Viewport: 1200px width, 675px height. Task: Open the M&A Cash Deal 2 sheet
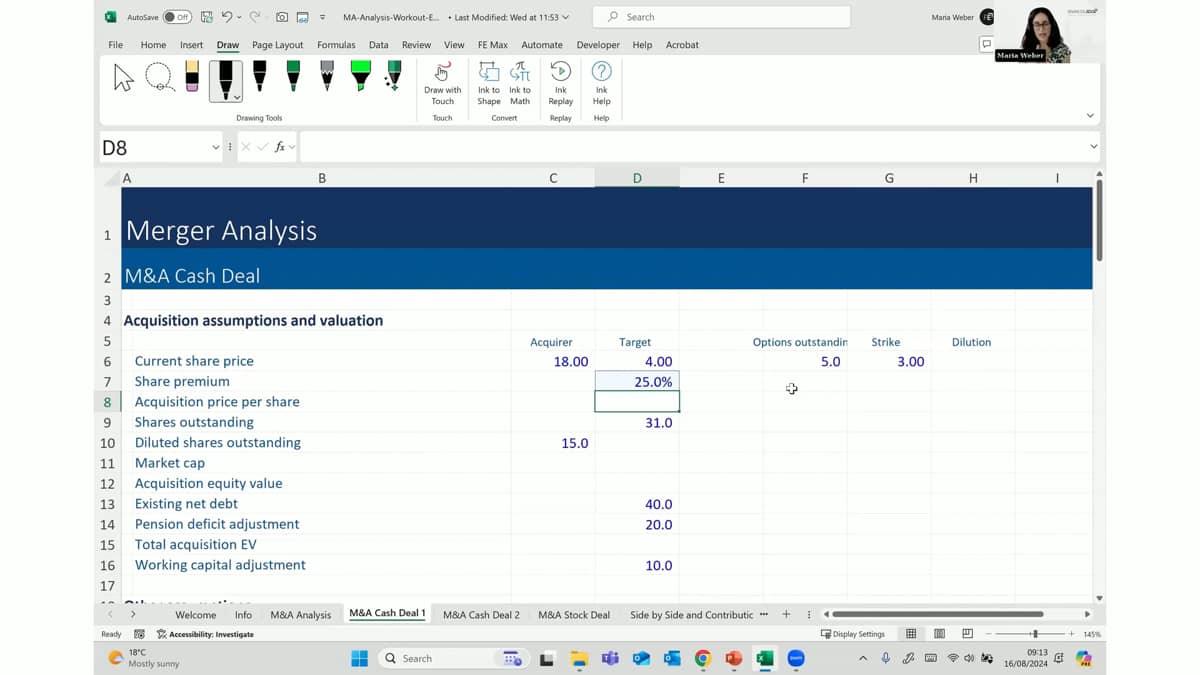point(481,615)
